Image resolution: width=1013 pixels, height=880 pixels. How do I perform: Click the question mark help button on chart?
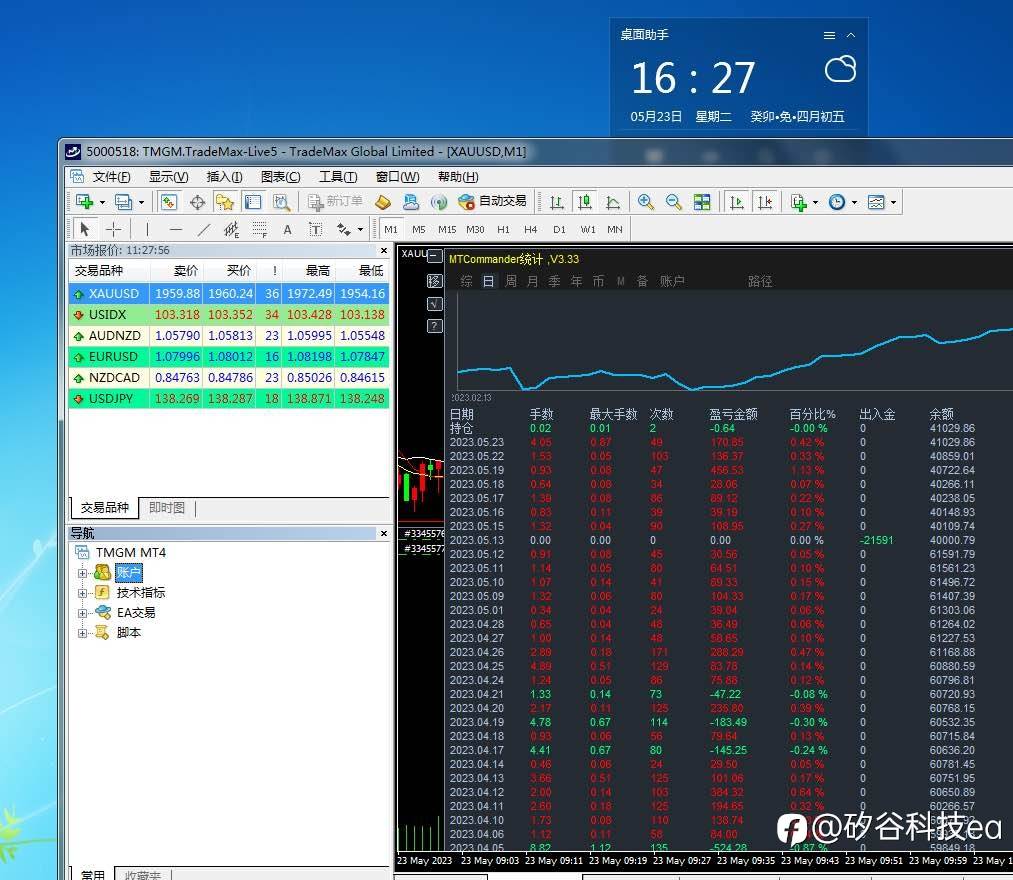point(435,326)
